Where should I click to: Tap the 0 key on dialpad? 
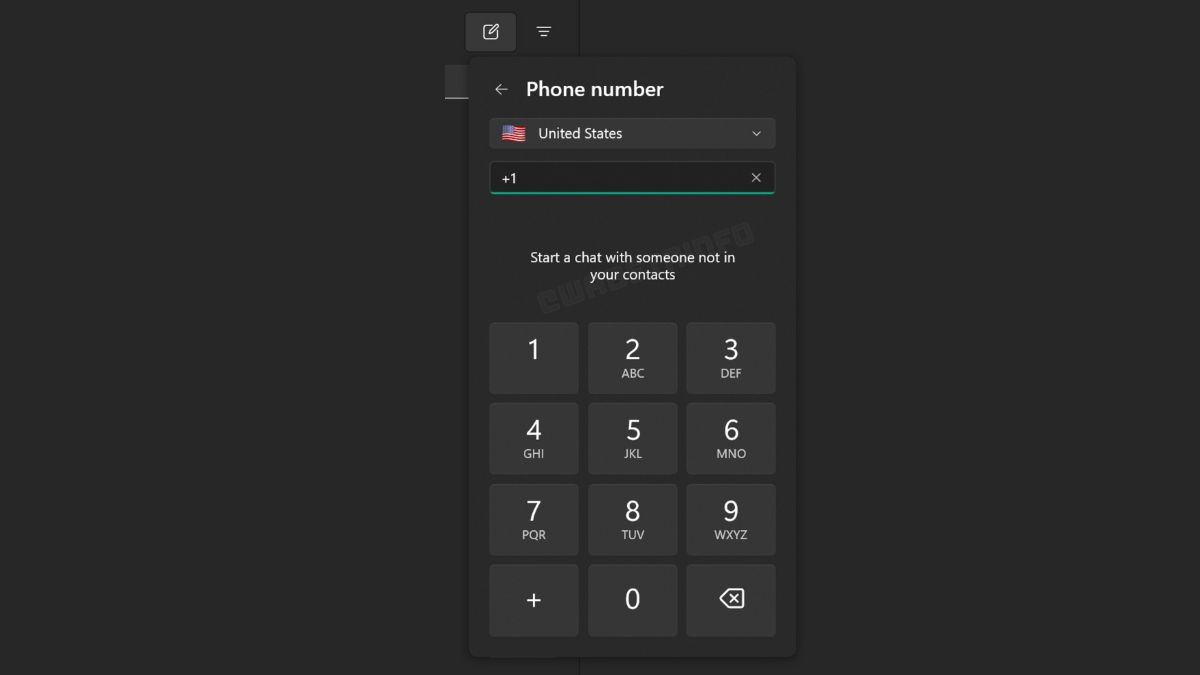(633, 600)
